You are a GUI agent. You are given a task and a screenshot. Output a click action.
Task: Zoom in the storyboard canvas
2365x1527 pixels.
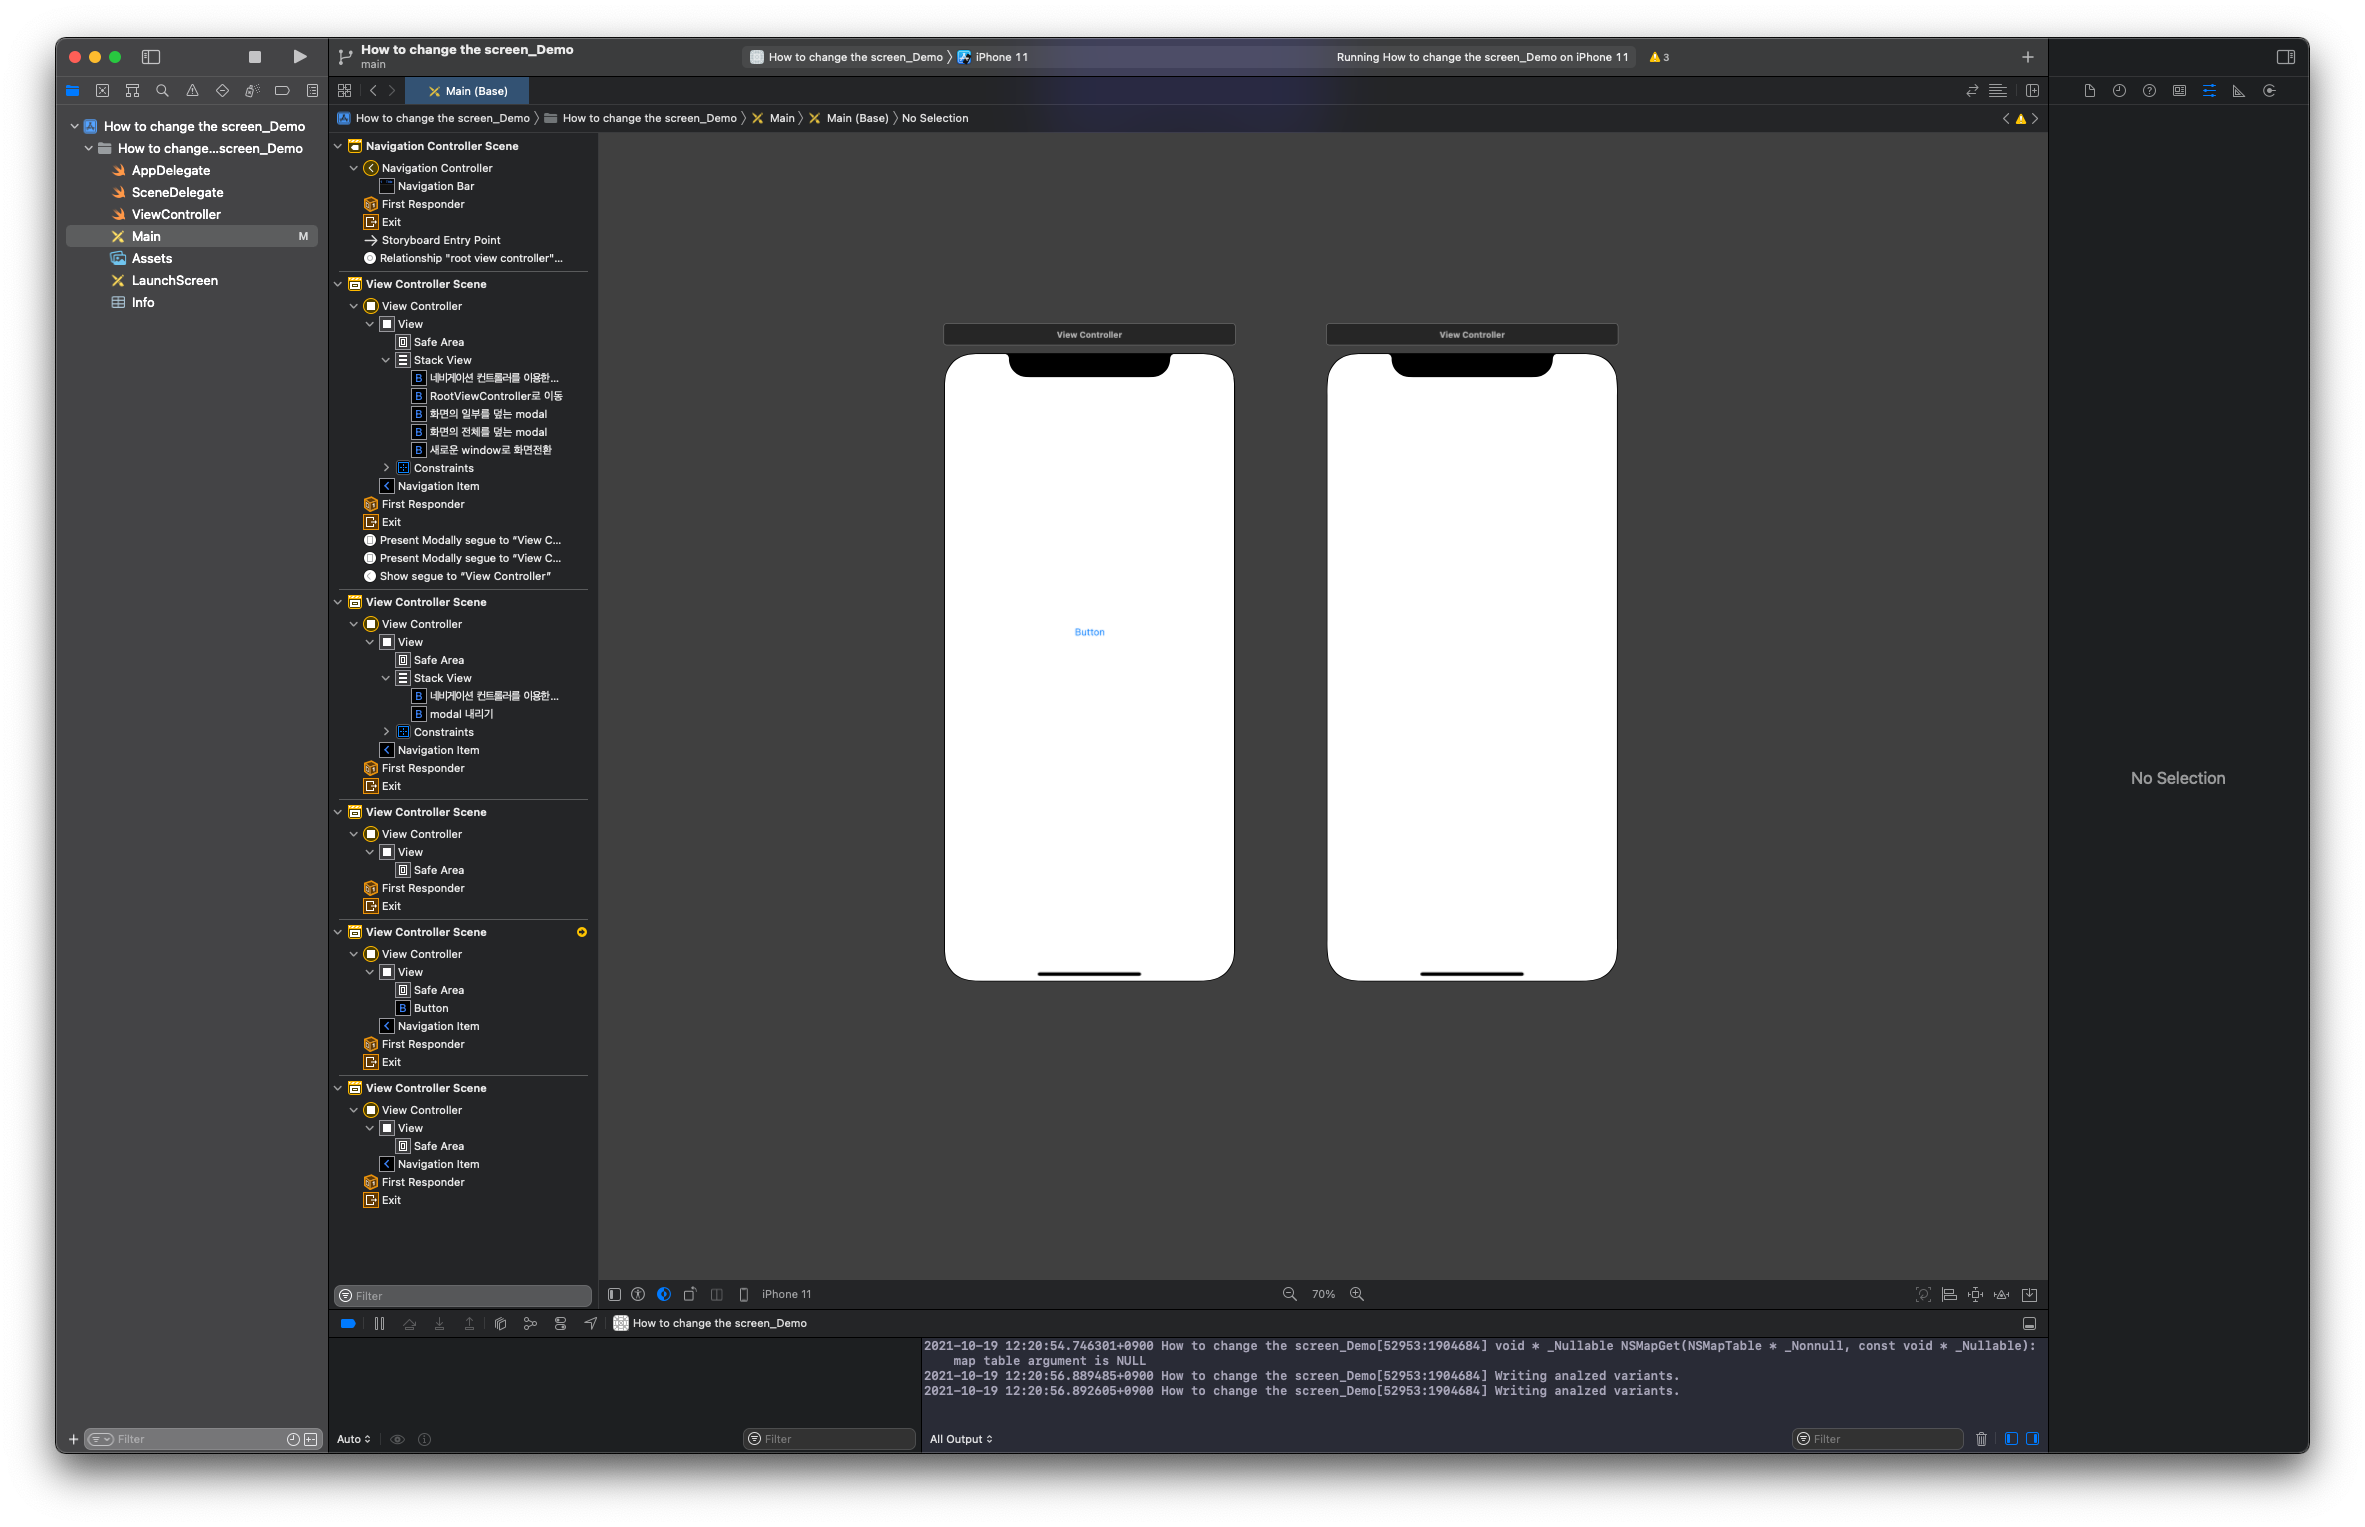[x=1357, y=1294]
